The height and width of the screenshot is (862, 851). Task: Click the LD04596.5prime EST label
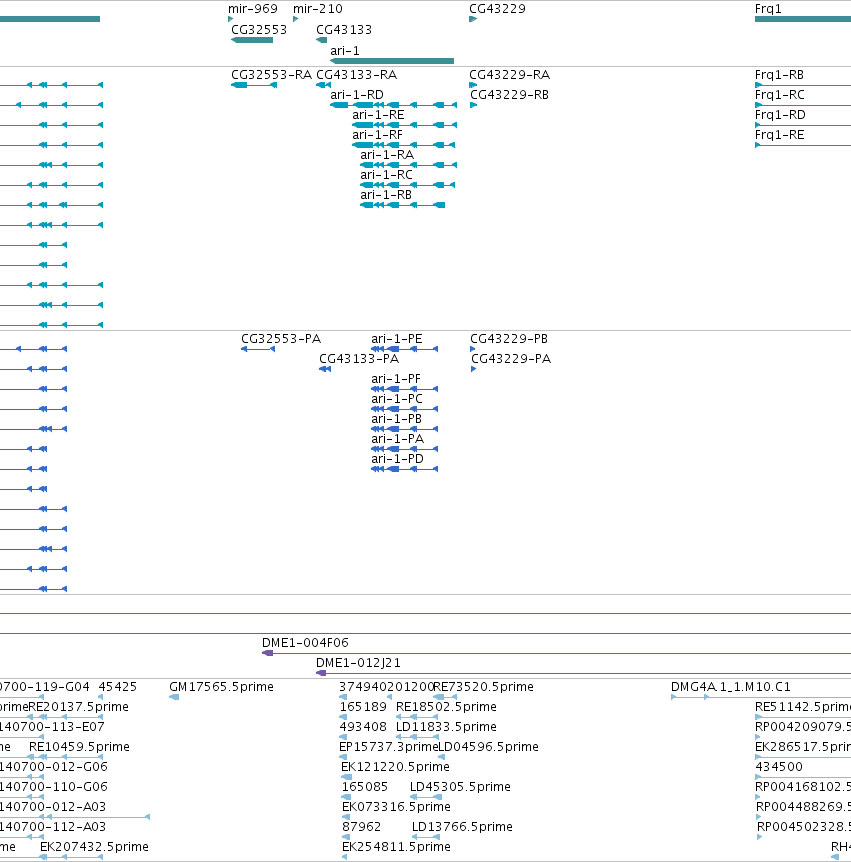(x=488, y=747)
